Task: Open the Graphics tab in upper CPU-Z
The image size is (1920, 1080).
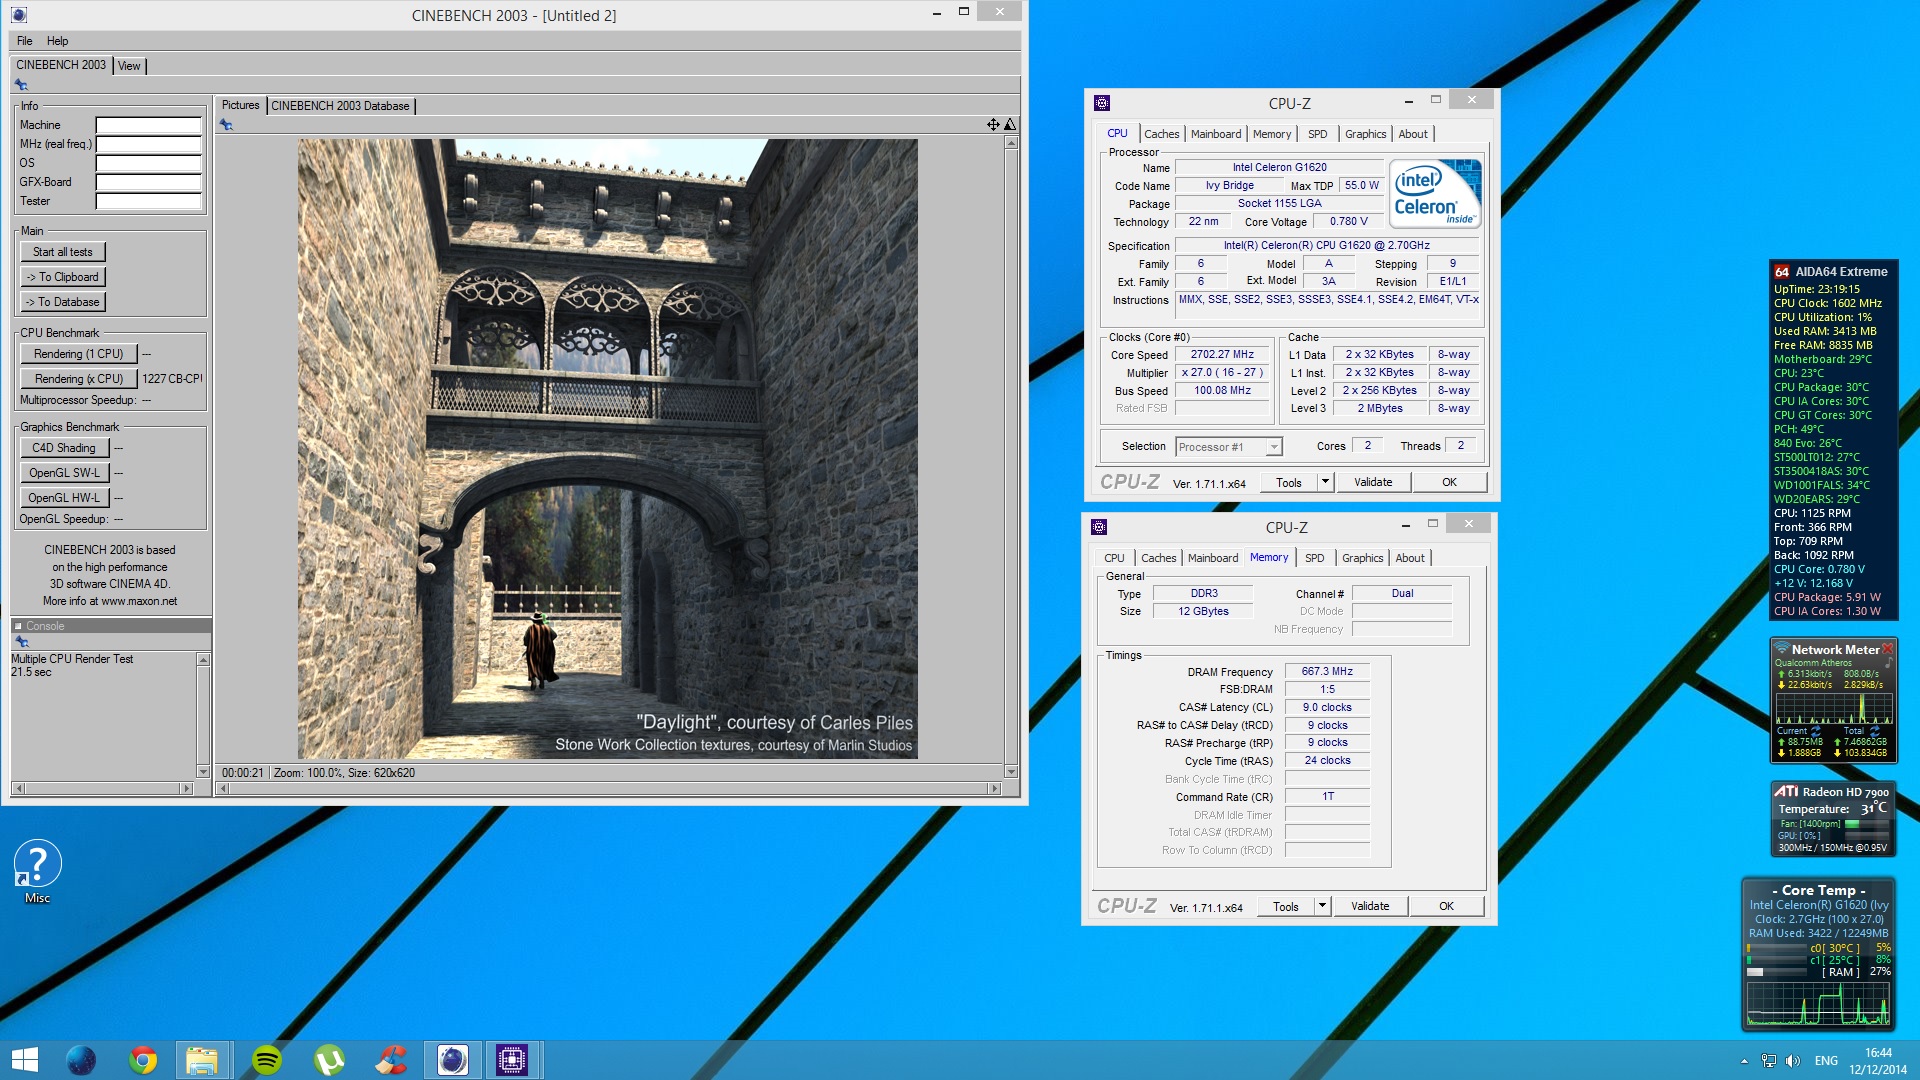Action: point(1365,134)
